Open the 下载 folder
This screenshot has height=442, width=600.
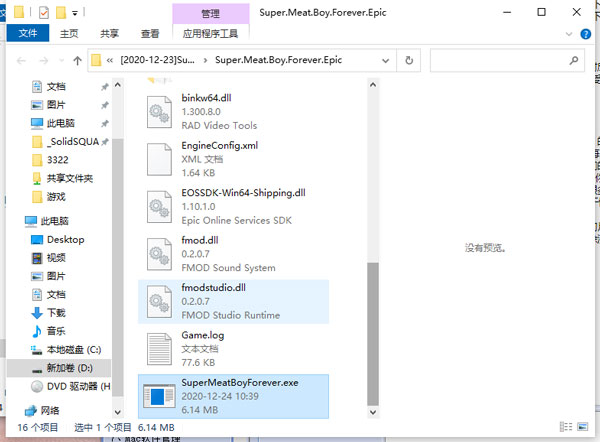pos(56,313)
